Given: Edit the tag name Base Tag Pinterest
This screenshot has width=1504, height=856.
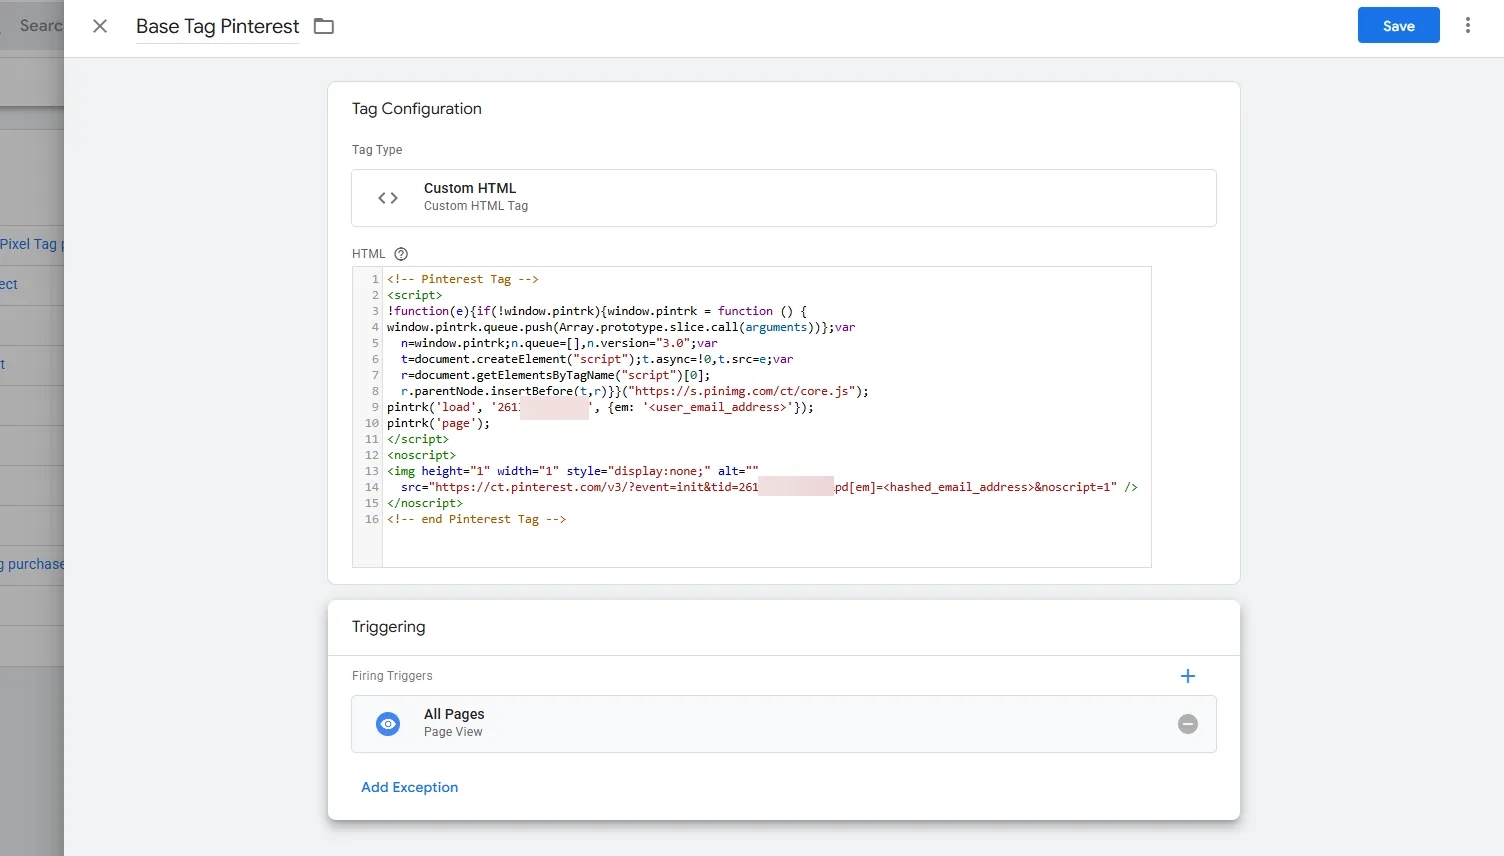Looking at the screenshot, I should (218, 27).
